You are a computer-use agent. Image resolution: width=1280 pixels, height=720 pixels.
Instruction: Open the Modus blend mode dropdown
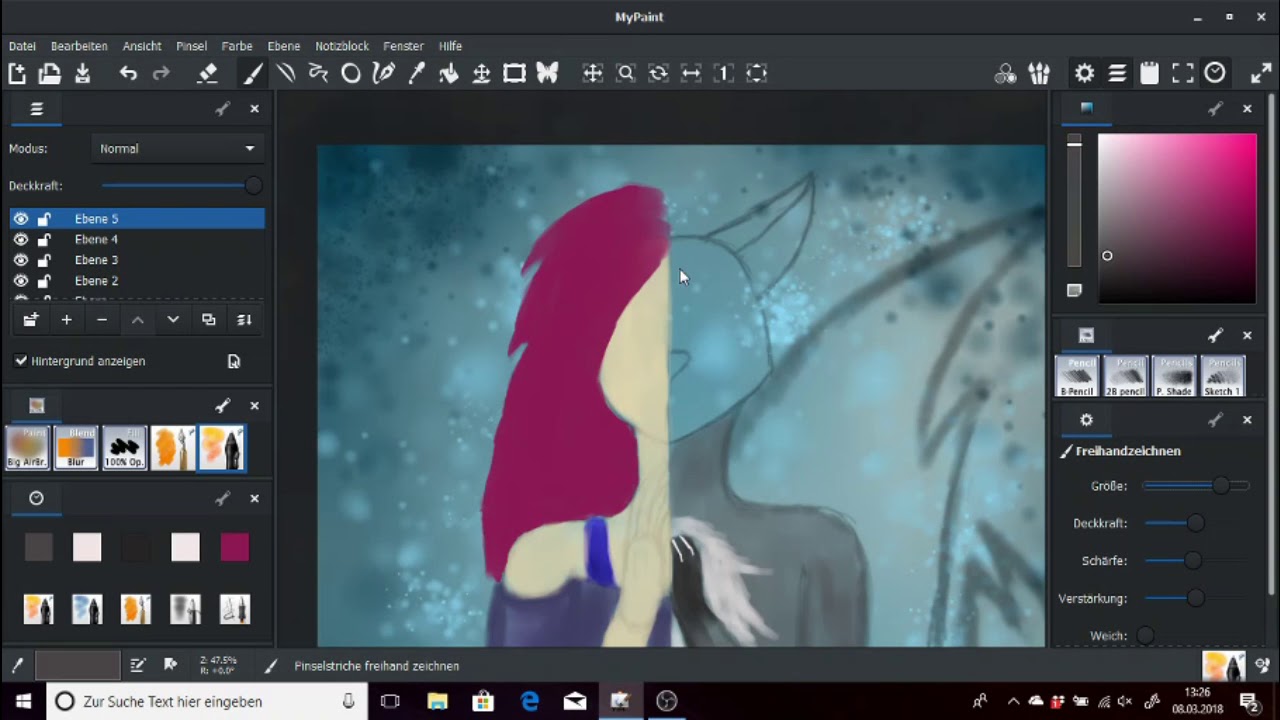(177, 148)
